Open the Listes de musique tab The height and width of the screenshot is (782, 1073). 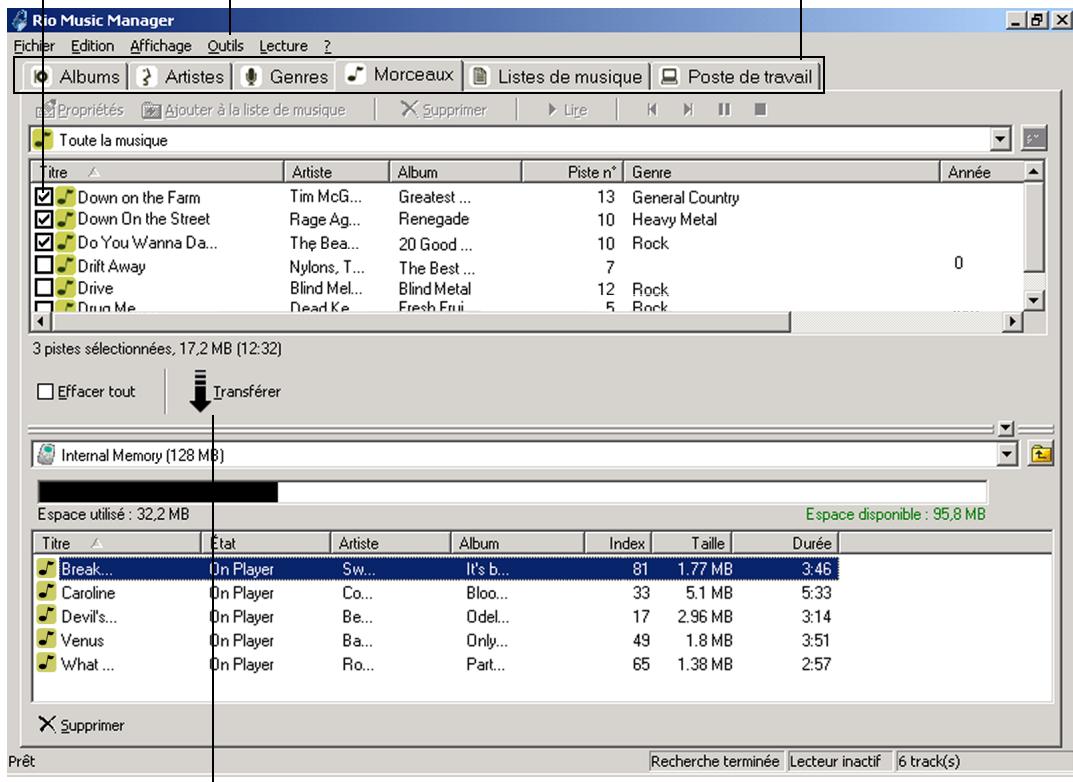558,76
